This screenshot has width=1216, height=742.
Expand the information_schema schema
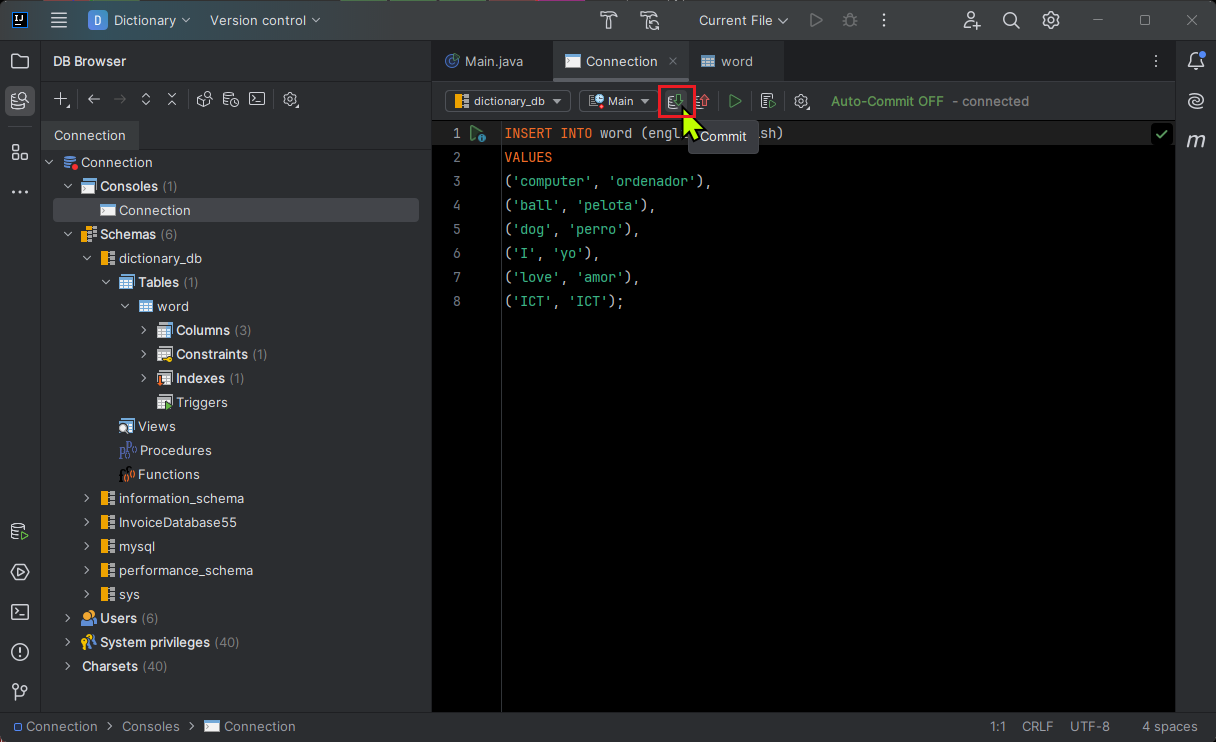pos(86,498)
